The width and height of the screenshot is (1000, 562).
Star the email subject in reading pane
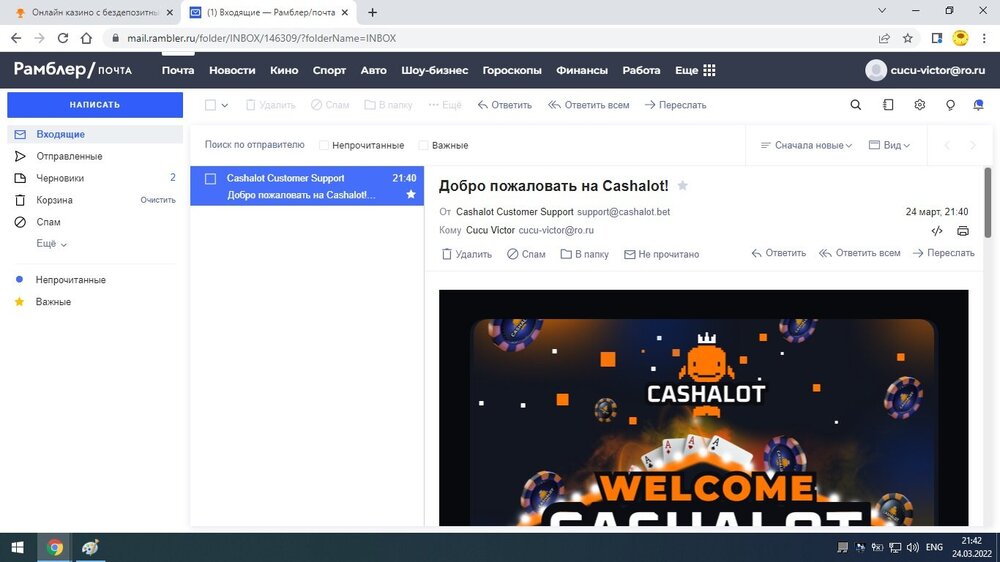[x=682, y=186]
